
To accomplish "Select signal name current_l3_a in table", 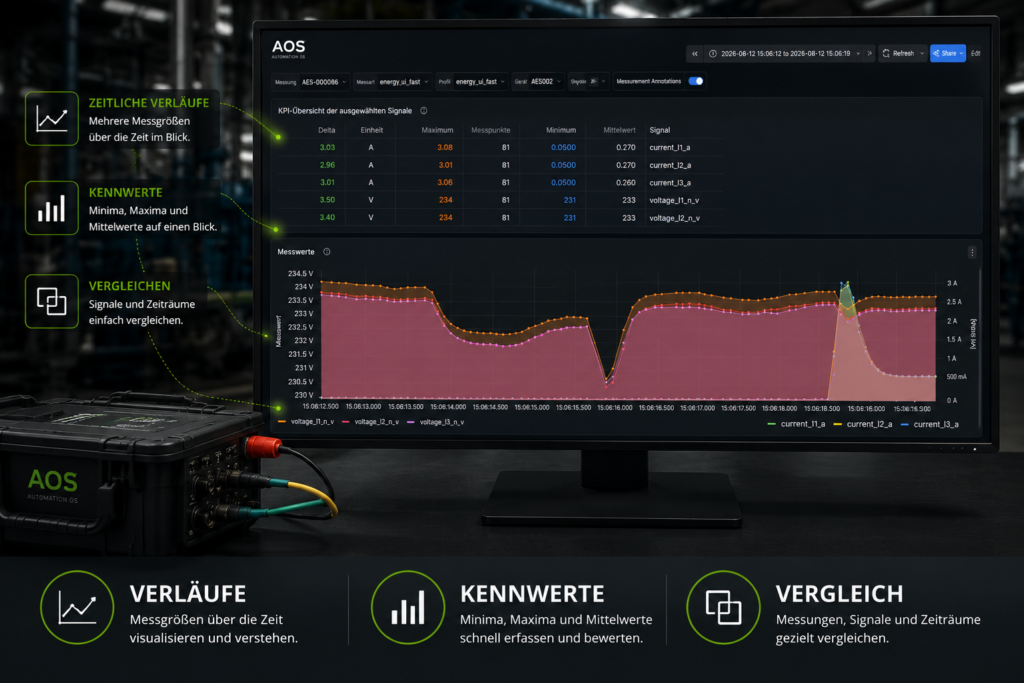I will click(670, 183).
